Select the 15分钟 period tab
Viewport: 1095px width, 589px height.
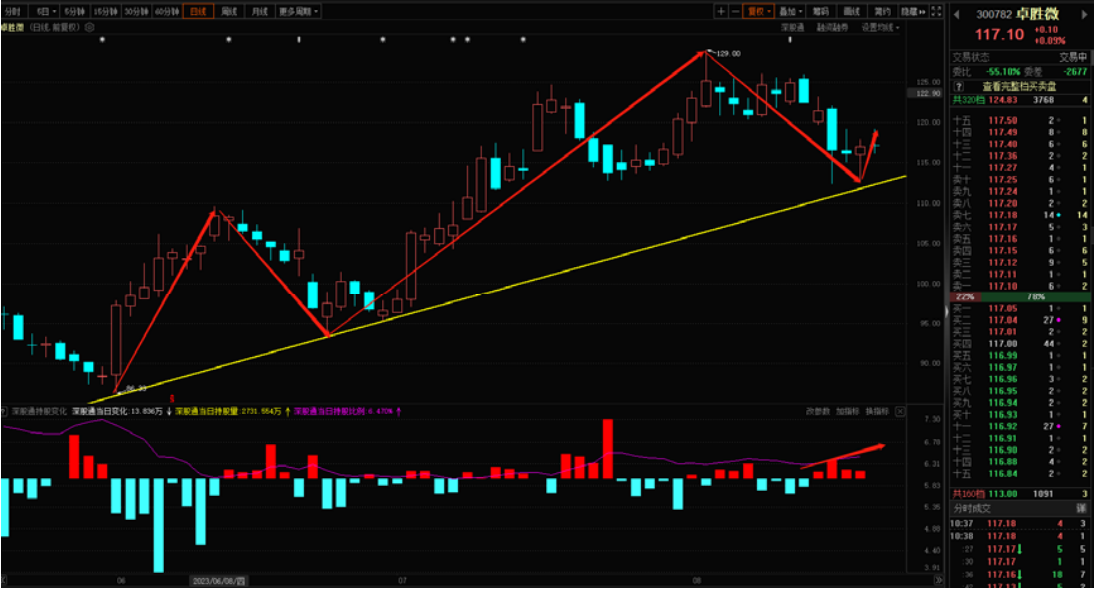105,11
